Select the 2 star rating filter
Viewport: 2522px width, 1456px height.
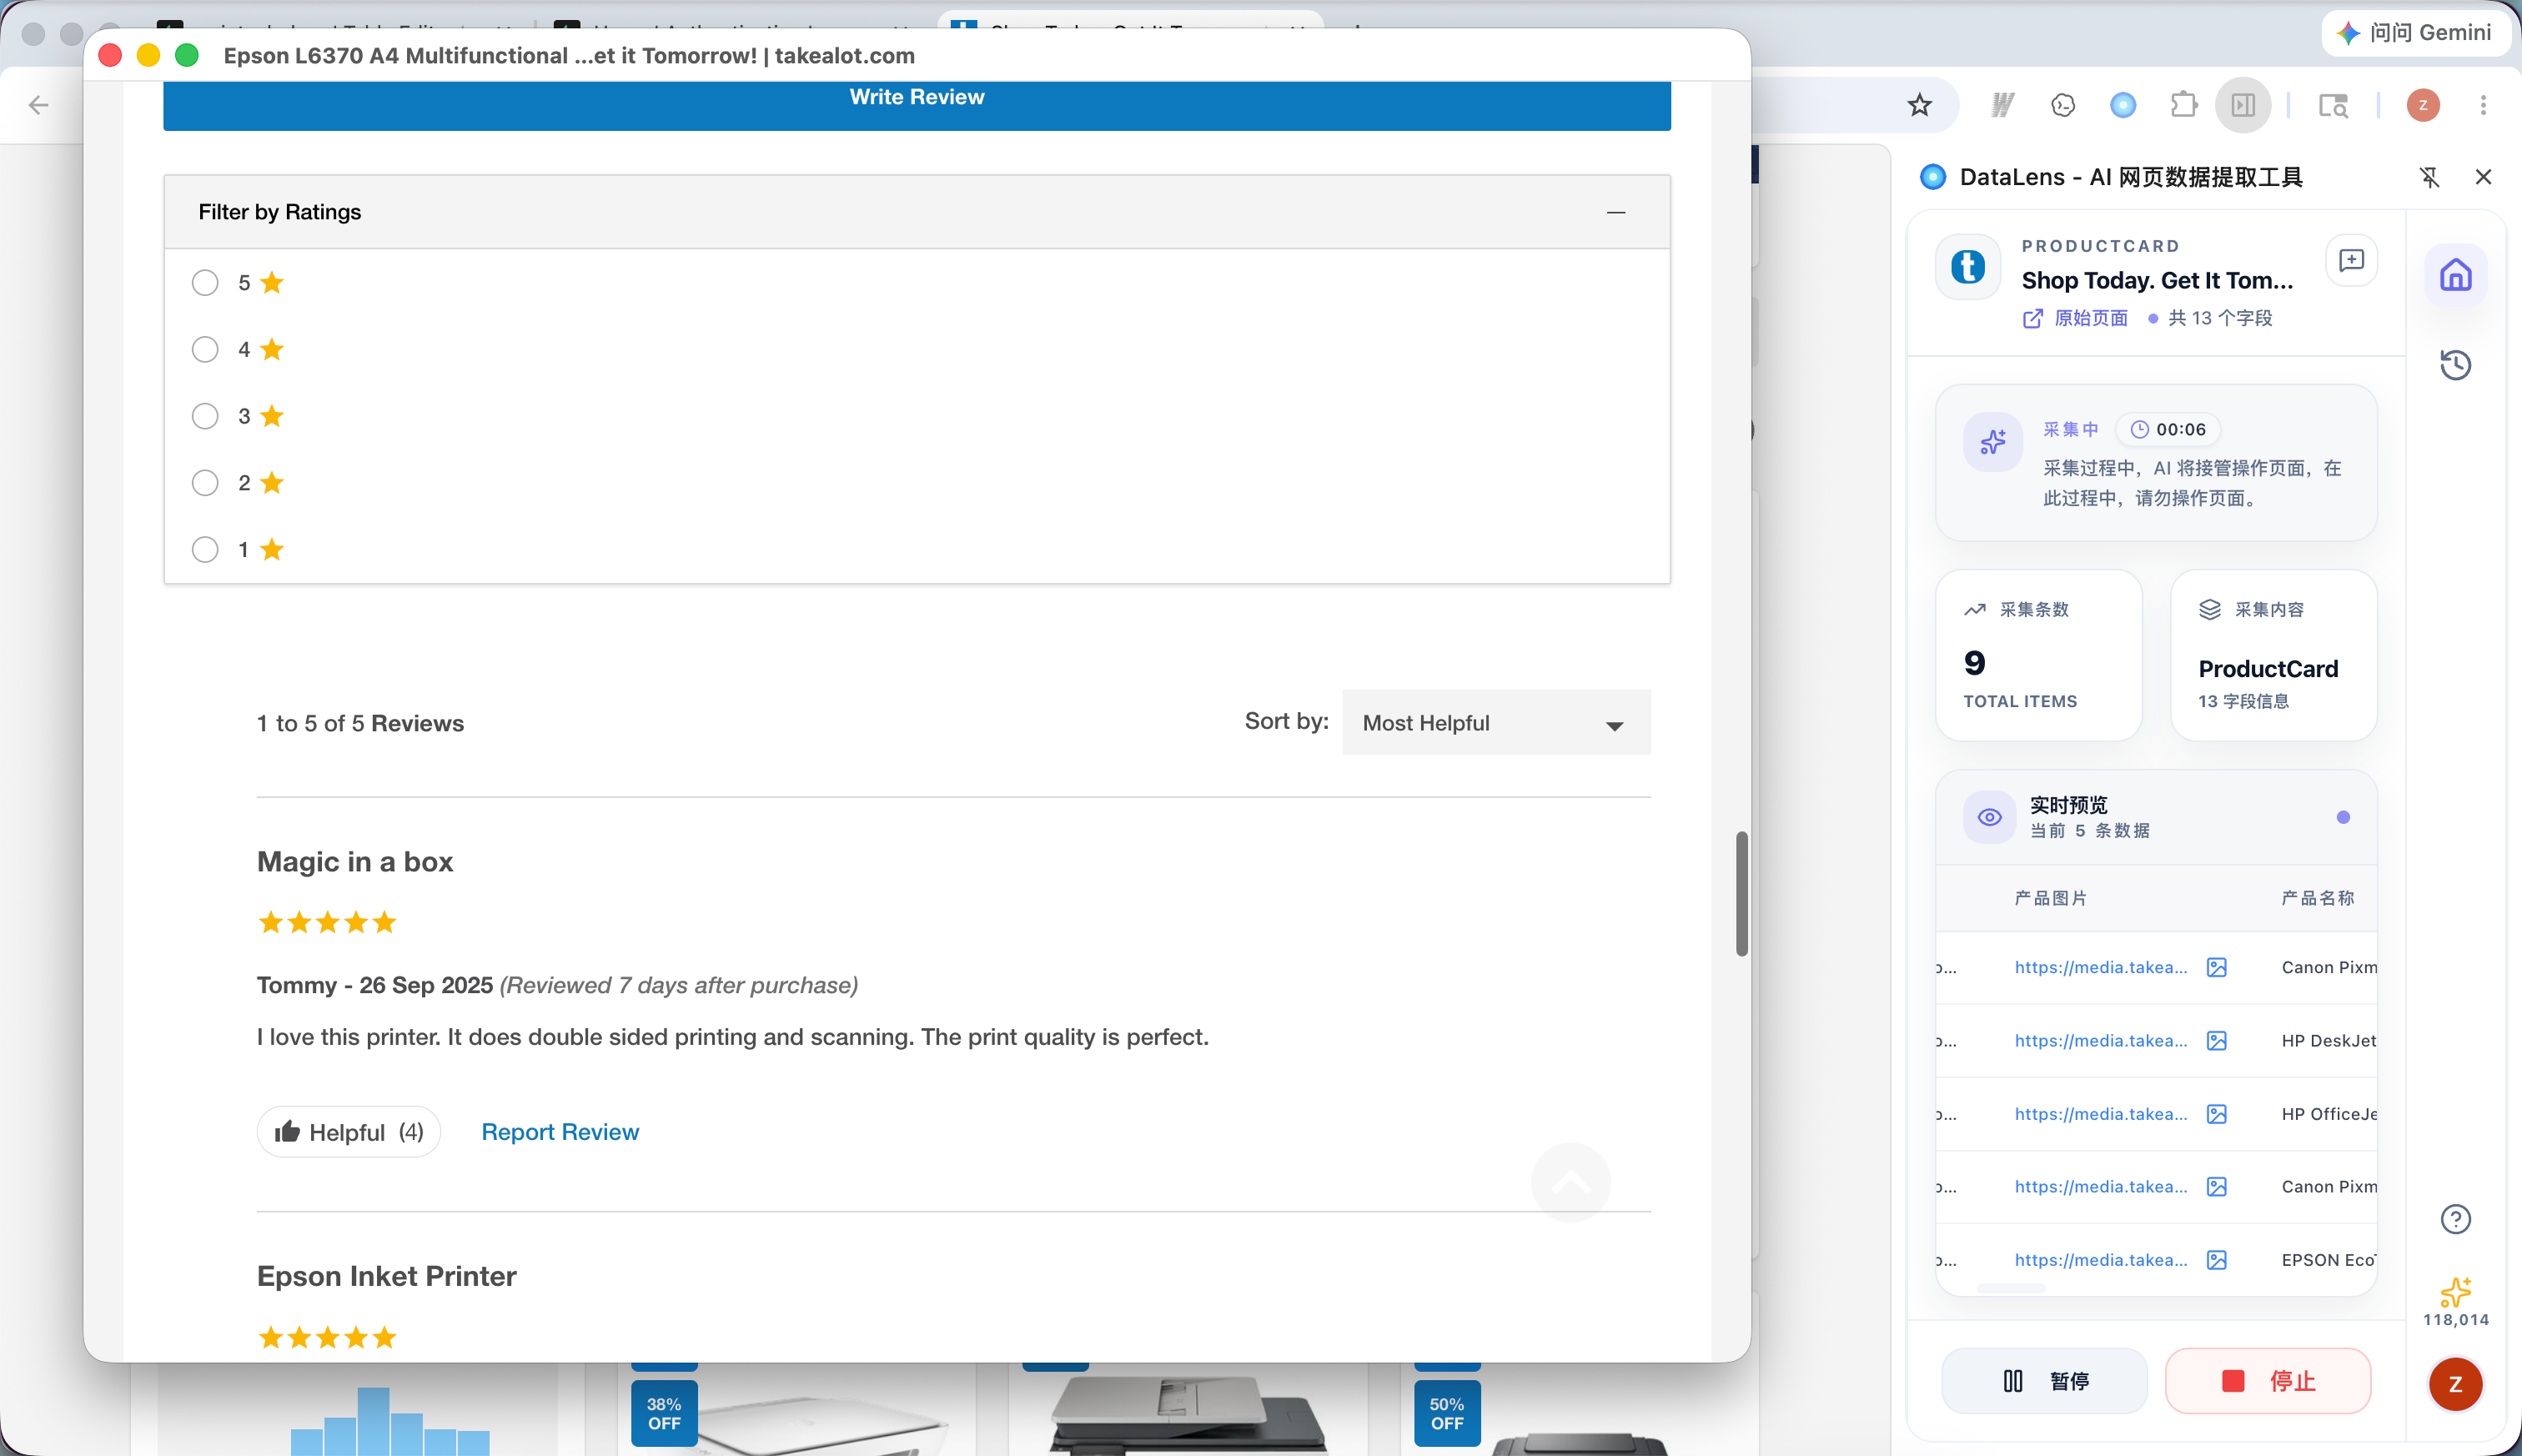coord(205,483)
